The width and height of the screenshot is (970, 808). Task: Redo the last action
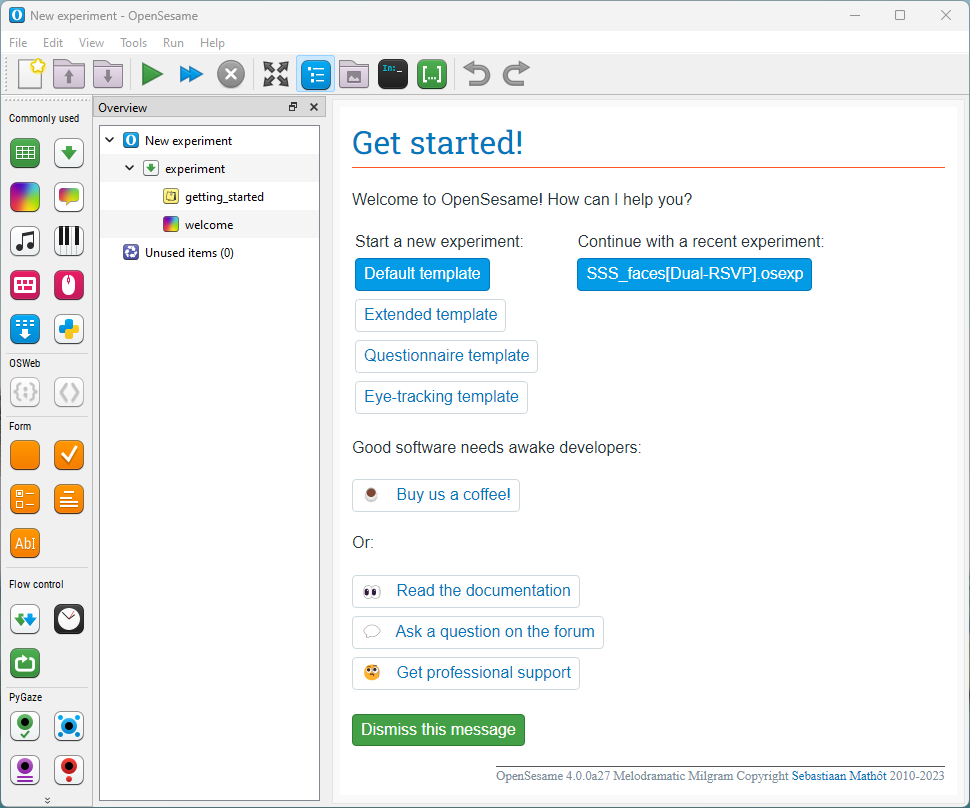pos(515,74)
